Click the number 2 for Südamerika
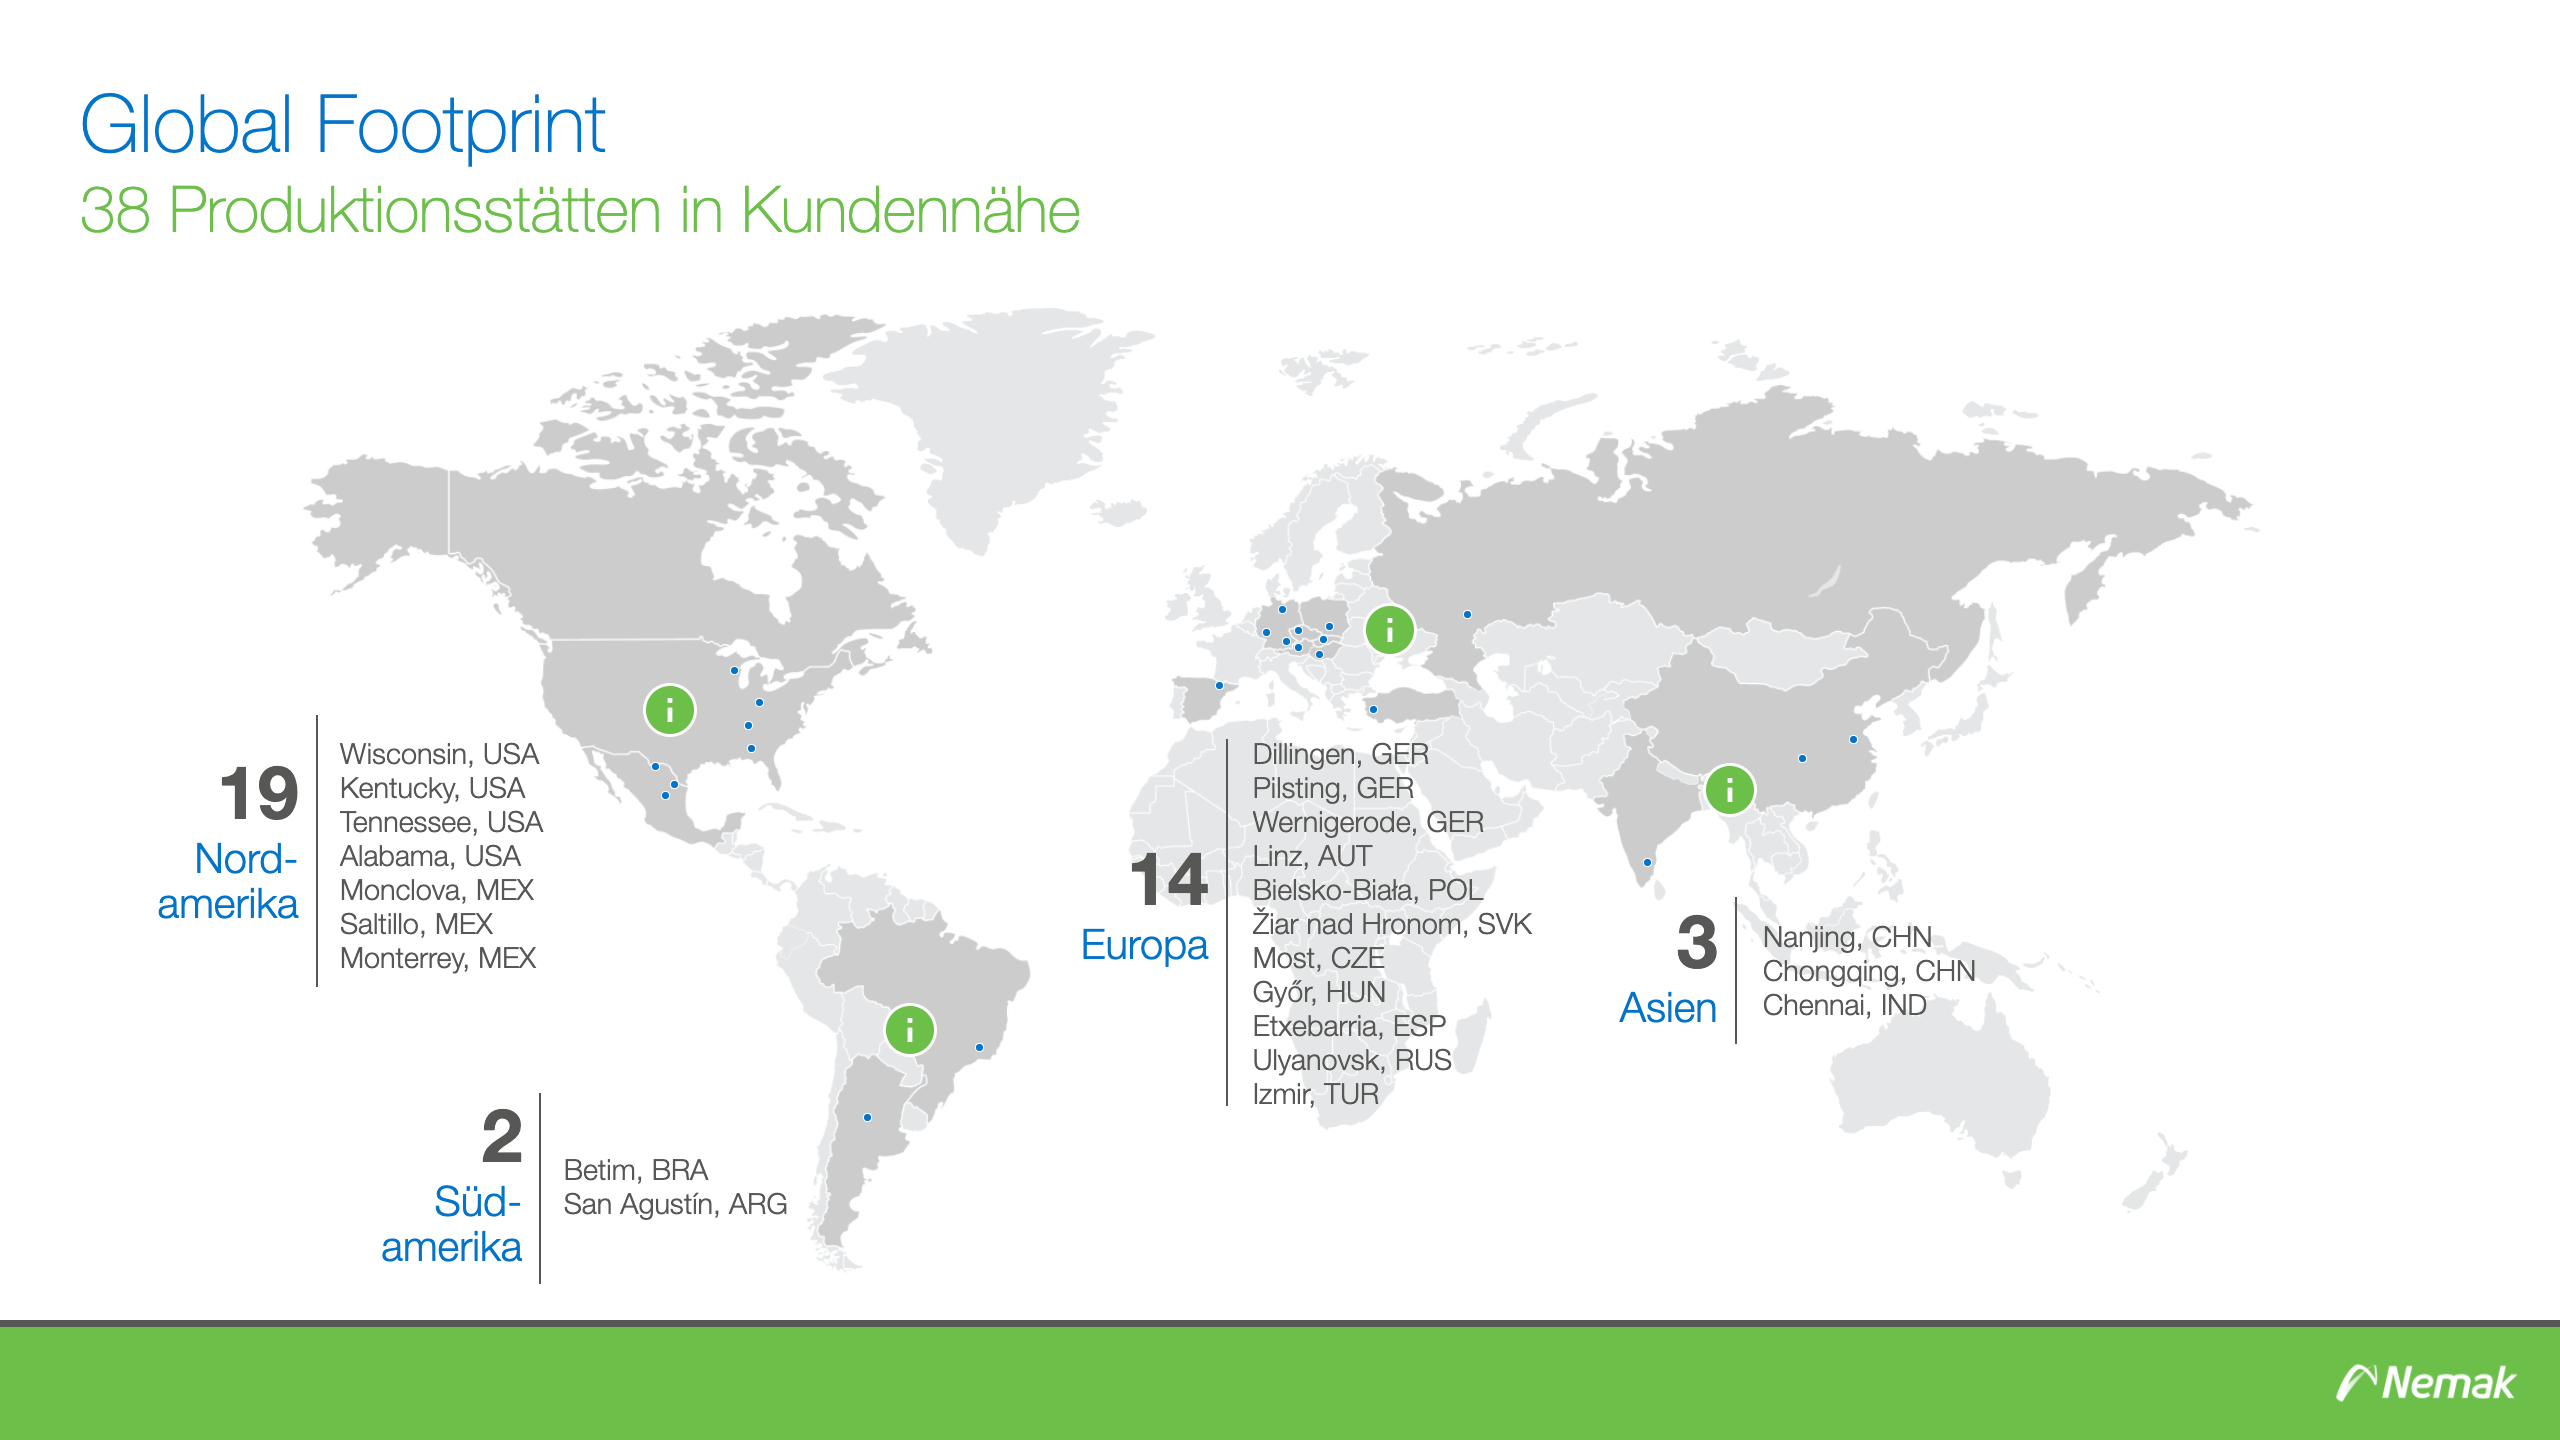 coord(502,1136)
